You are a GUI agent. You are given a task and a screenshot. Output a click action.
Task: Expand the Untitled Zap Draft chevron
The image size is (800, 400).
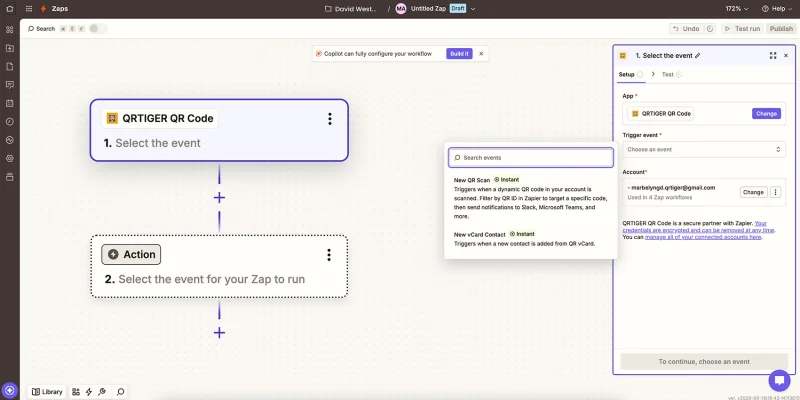click(473, 9)
